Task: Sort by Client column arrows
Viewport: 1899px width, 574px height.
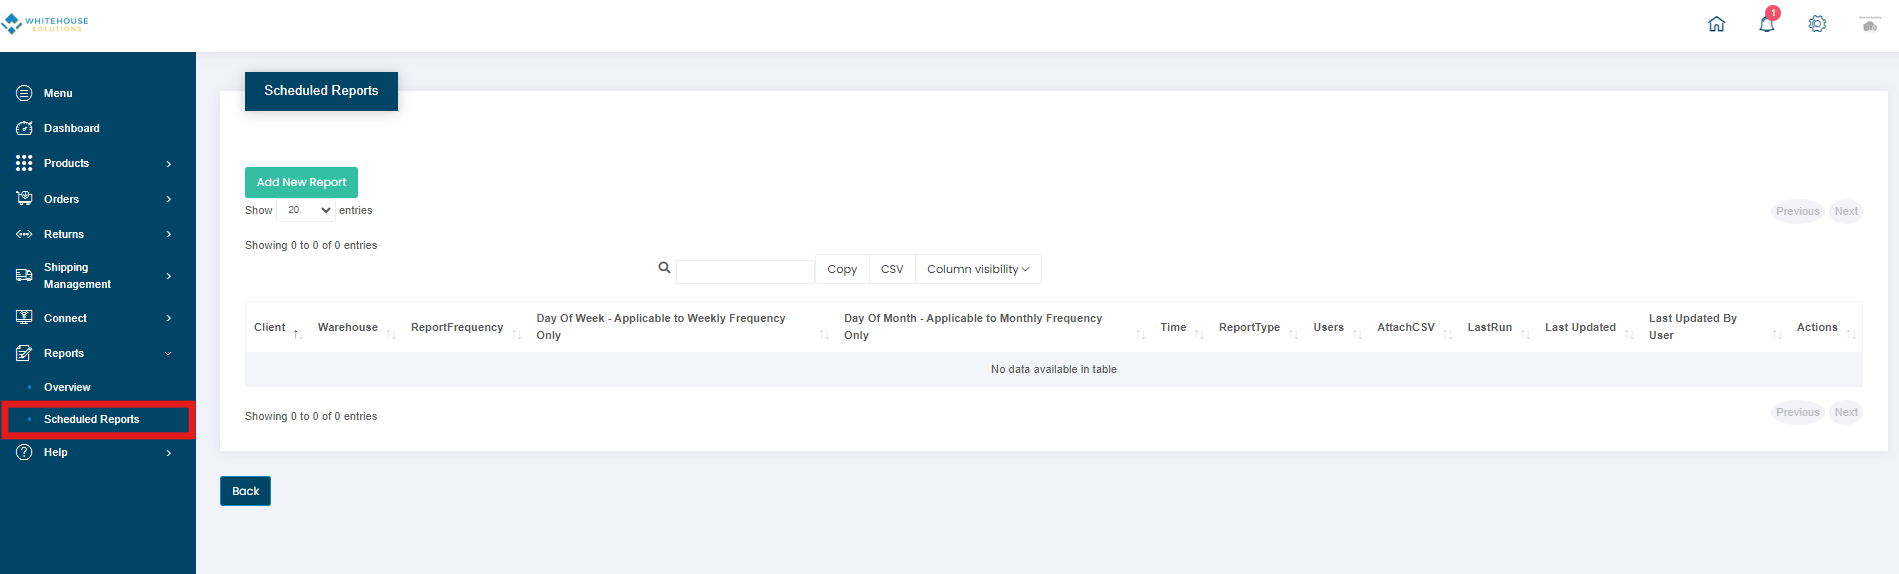Action: (298, 334)
